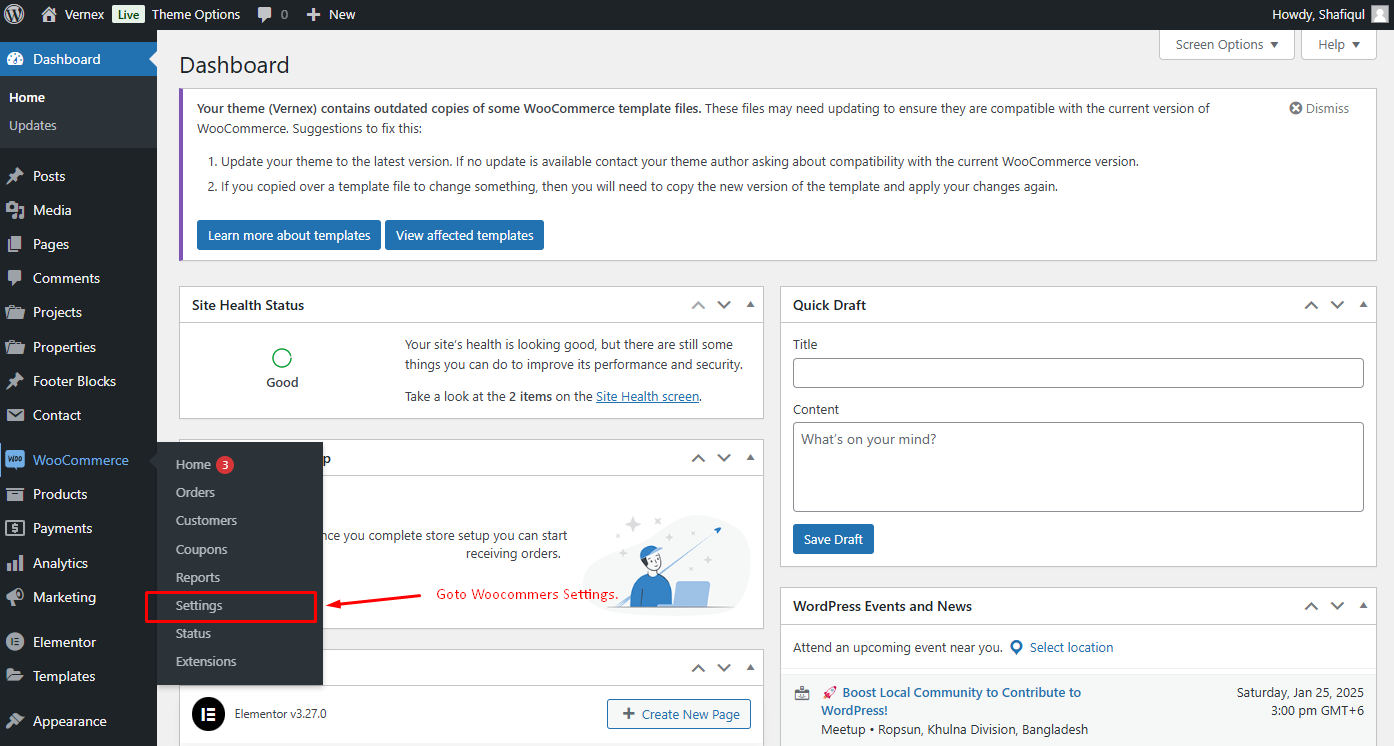Click Learn more about templates button
The width and height of the screenshot is (1394, 746).
click(x=289, y=235)
